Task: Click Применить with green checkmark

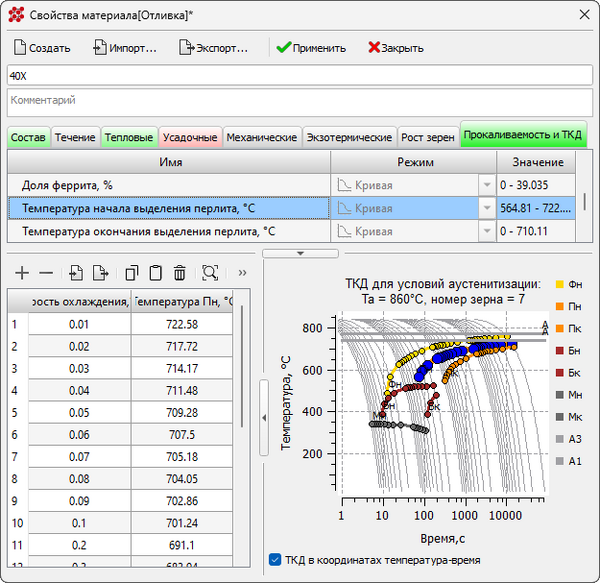Action: pyautogui.click(x=311, y=48)
